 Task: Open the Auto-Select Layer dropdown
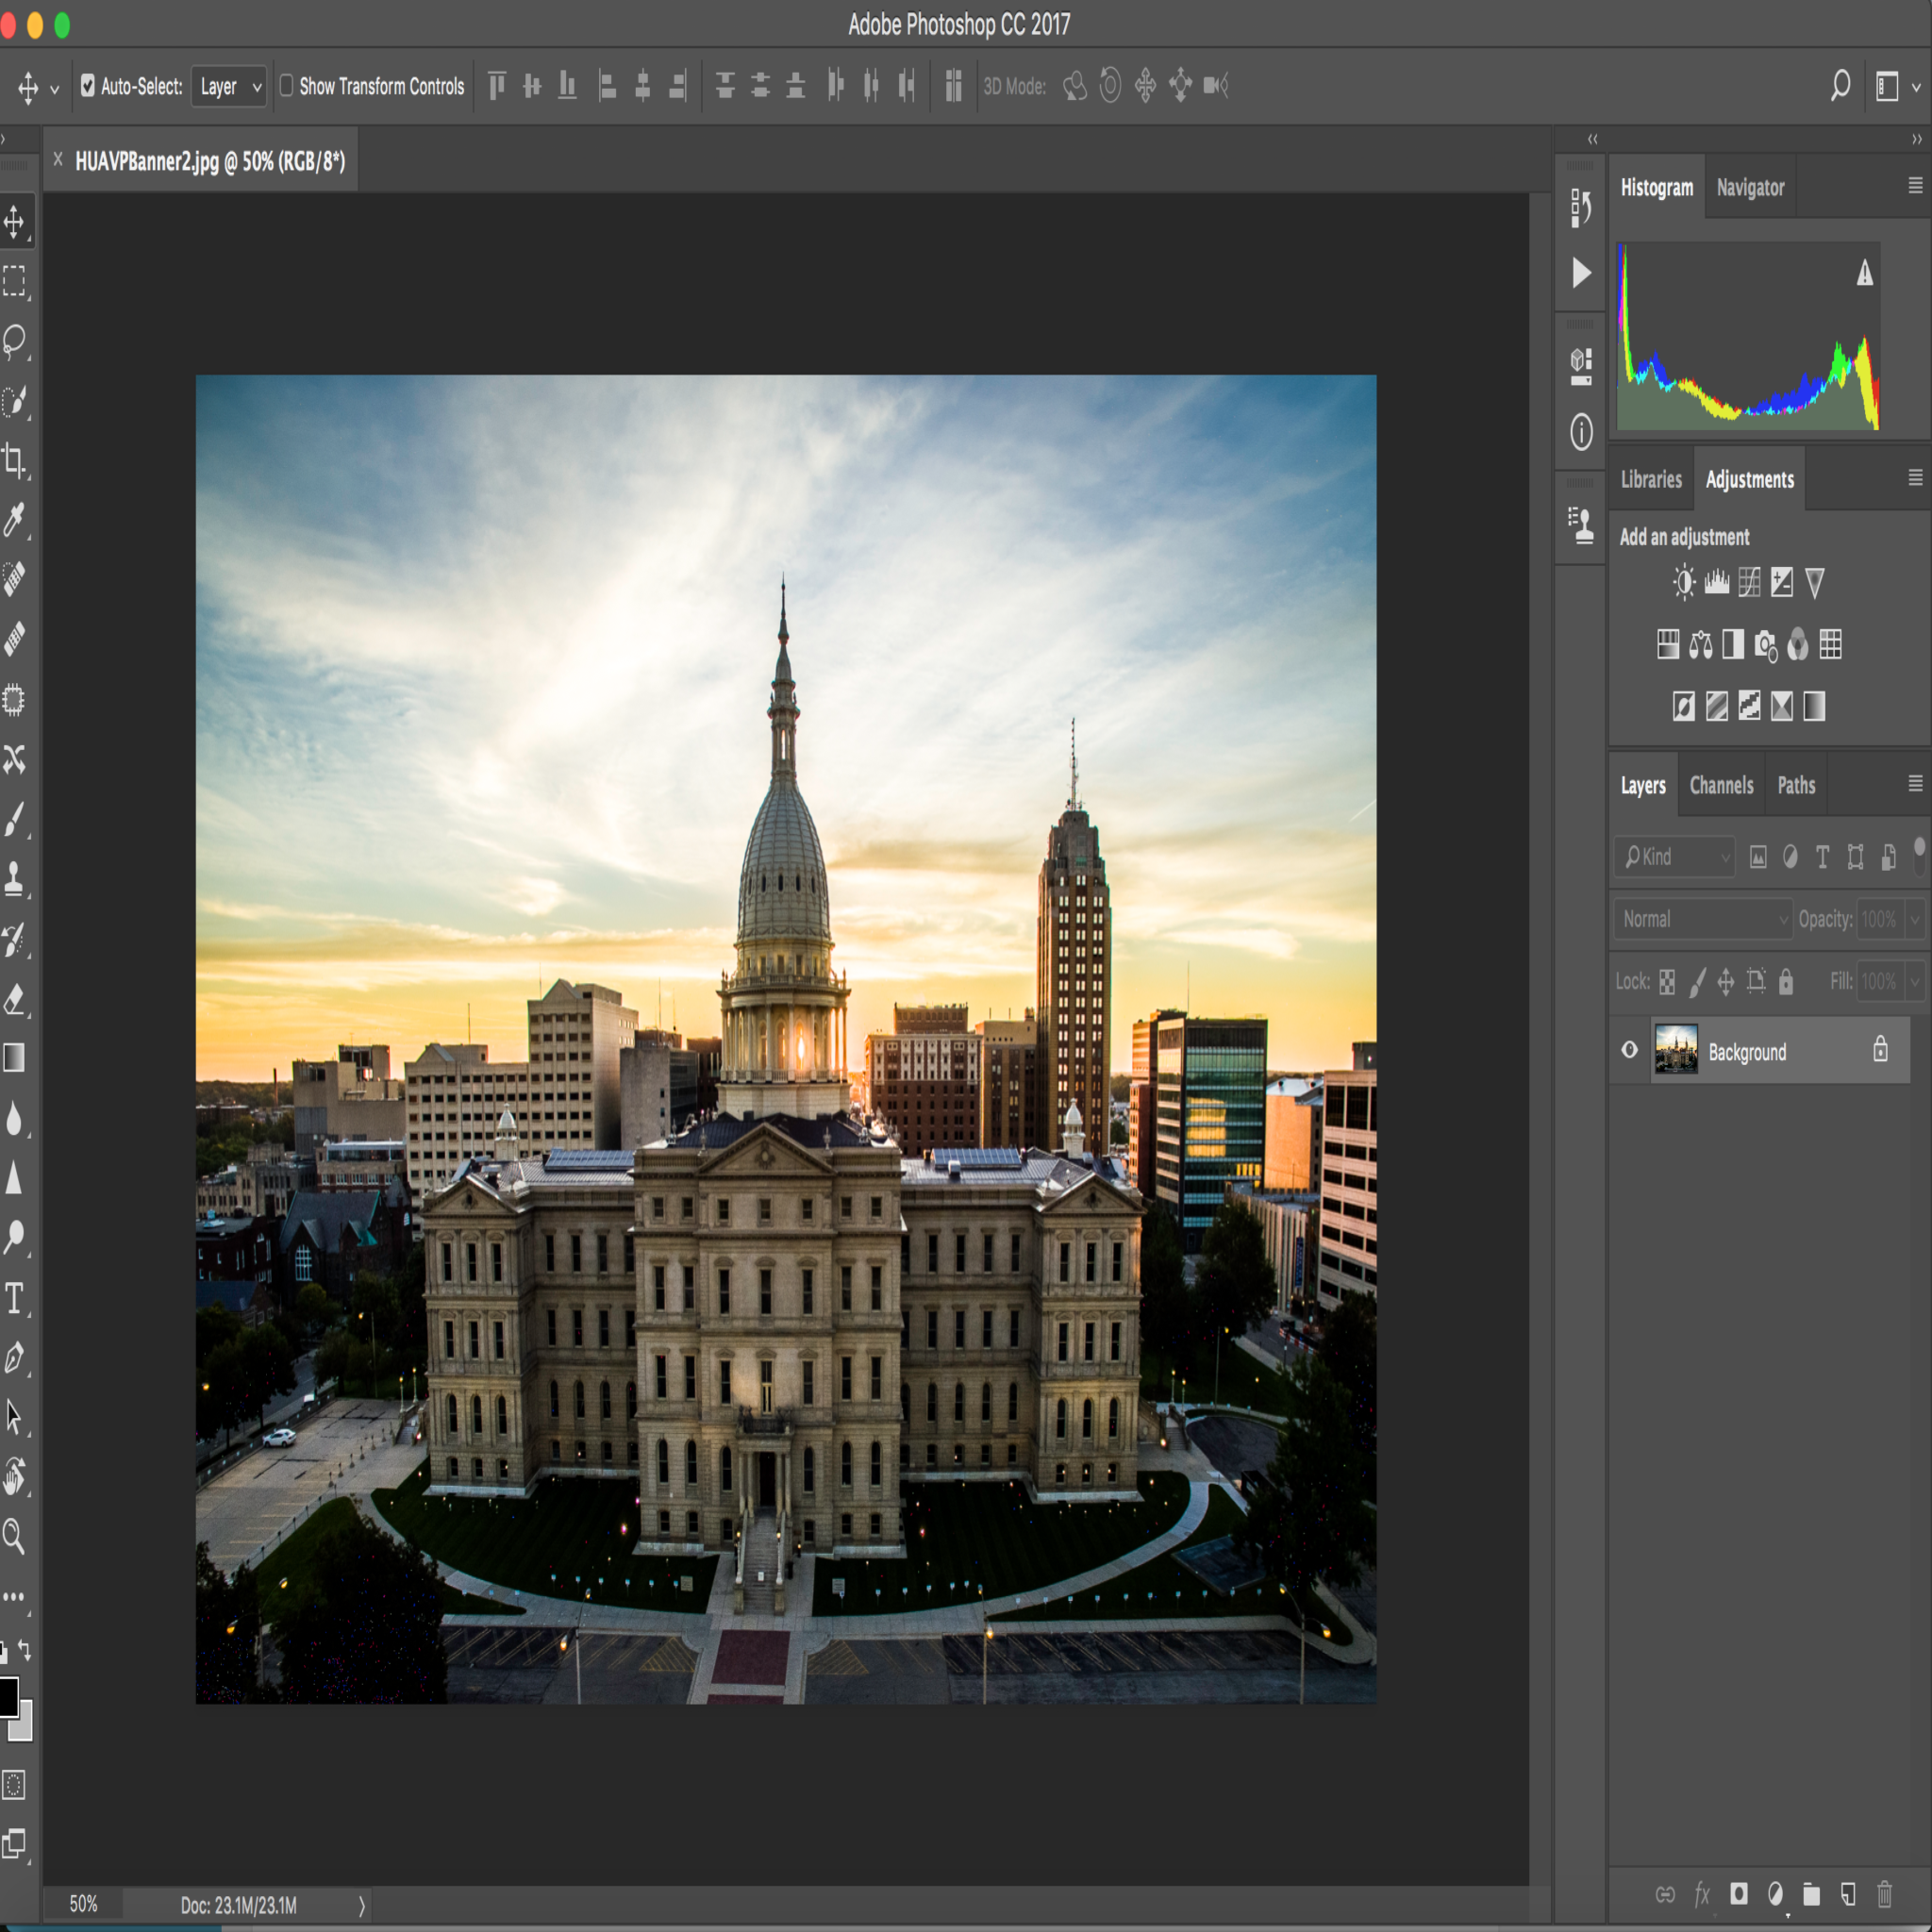(x=229, y=87)
